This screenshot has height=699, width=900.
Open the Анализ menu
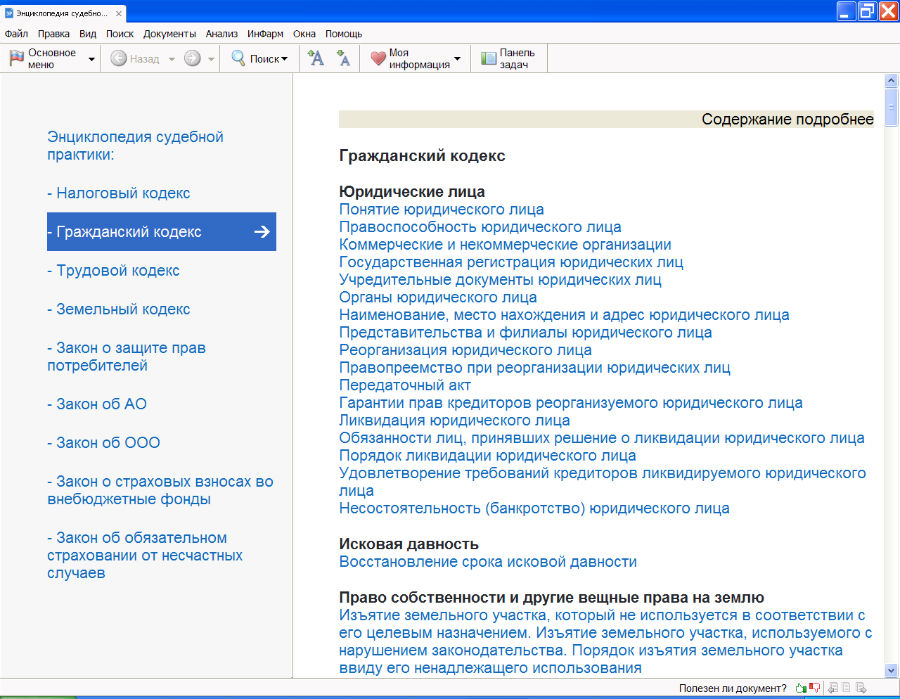click(221, 33)
